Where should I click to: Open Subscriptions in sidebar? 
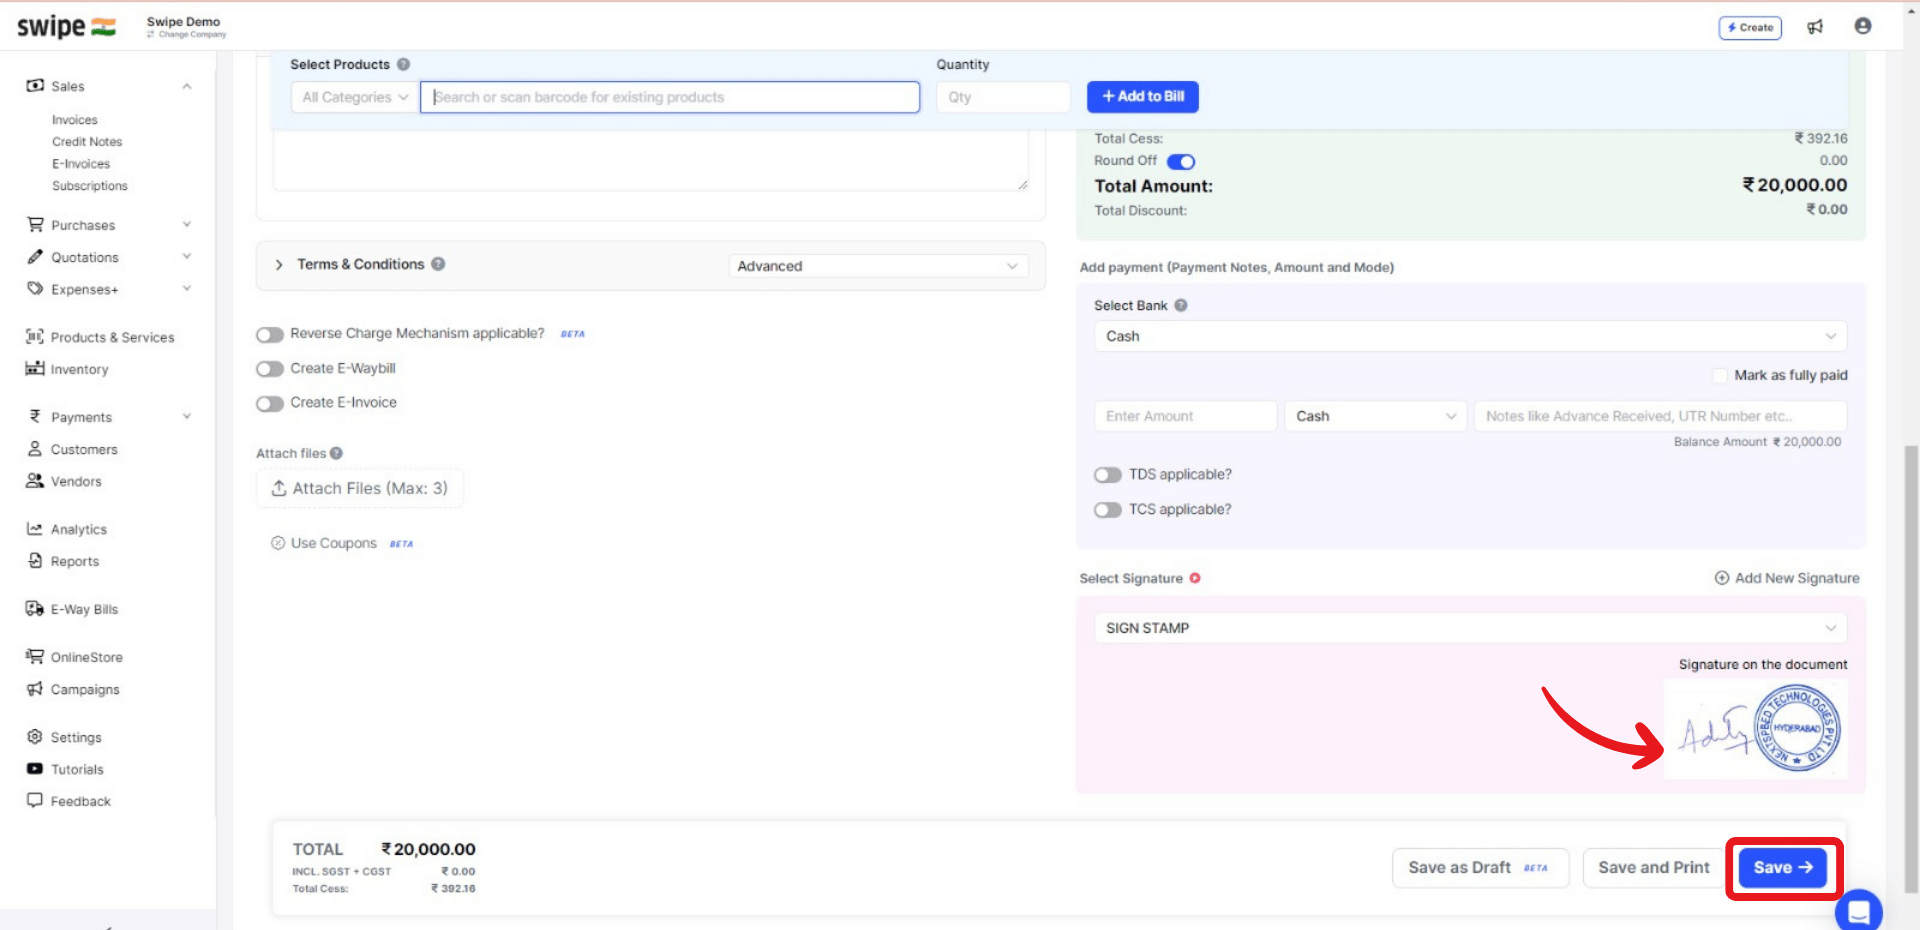coord(90,186)
